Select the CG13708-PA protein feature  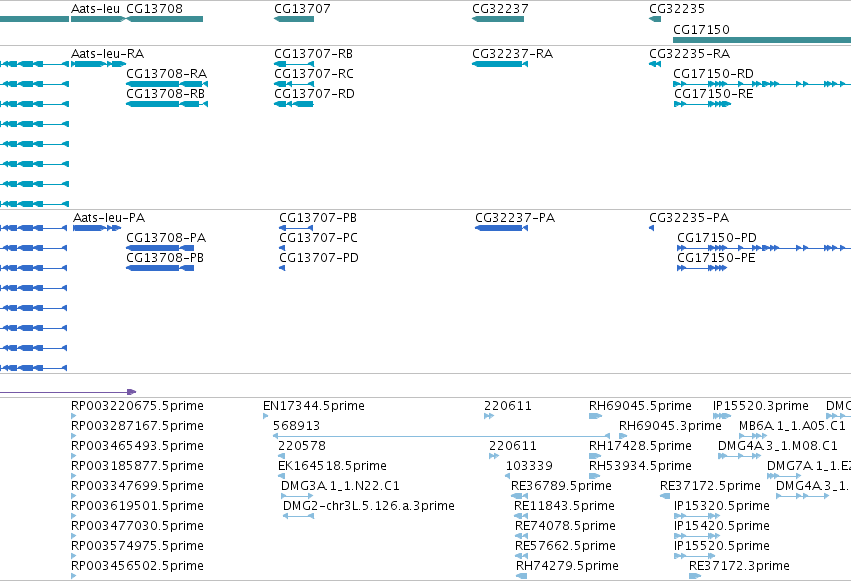click(160, 248)
